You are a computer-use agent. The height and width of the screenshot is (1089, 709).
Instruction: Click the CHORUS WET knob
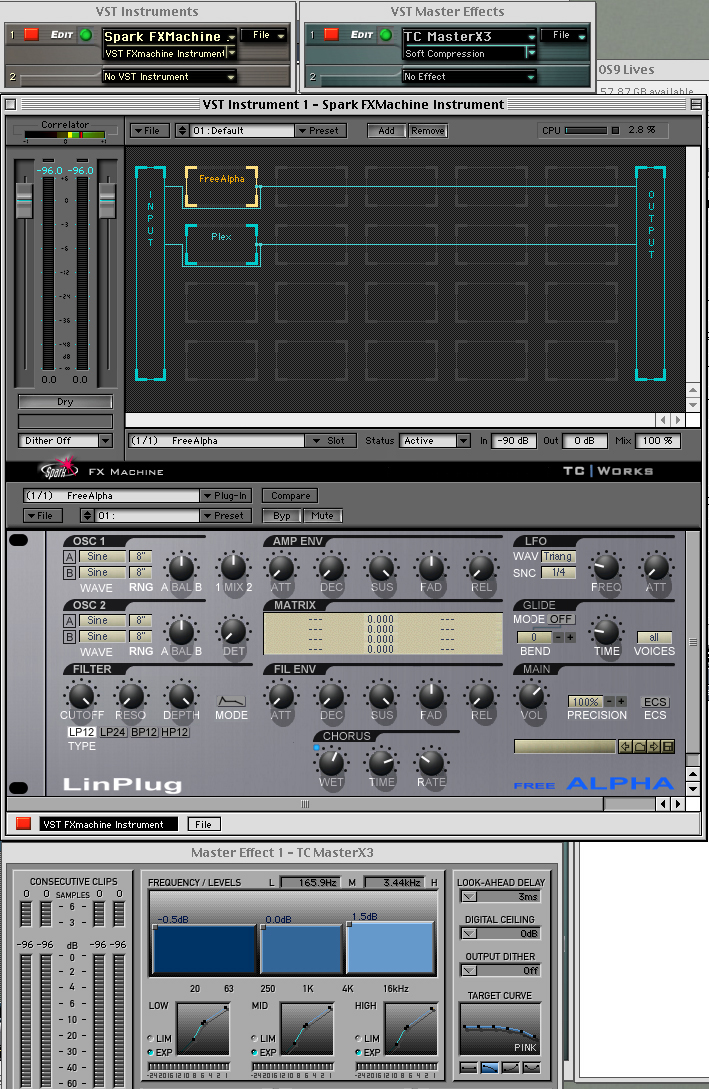[331, 762]
